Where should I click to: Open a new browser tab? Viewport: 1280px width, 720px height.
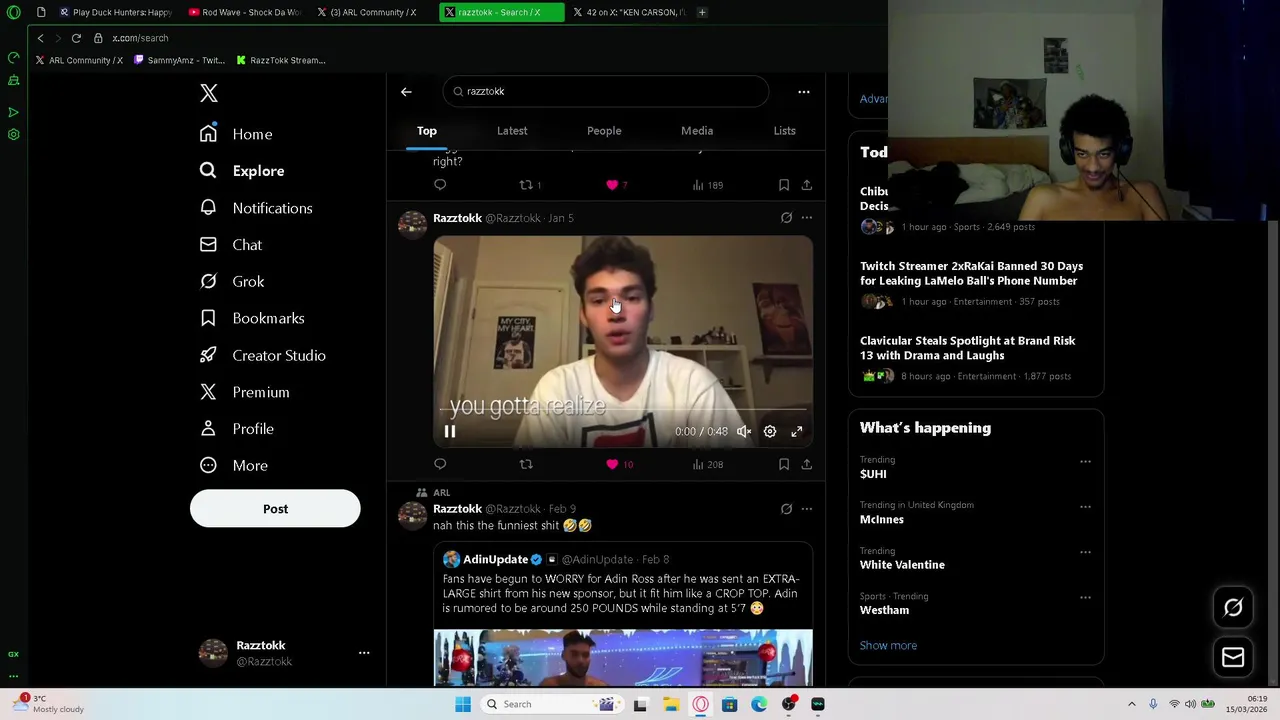pos(702,12)
